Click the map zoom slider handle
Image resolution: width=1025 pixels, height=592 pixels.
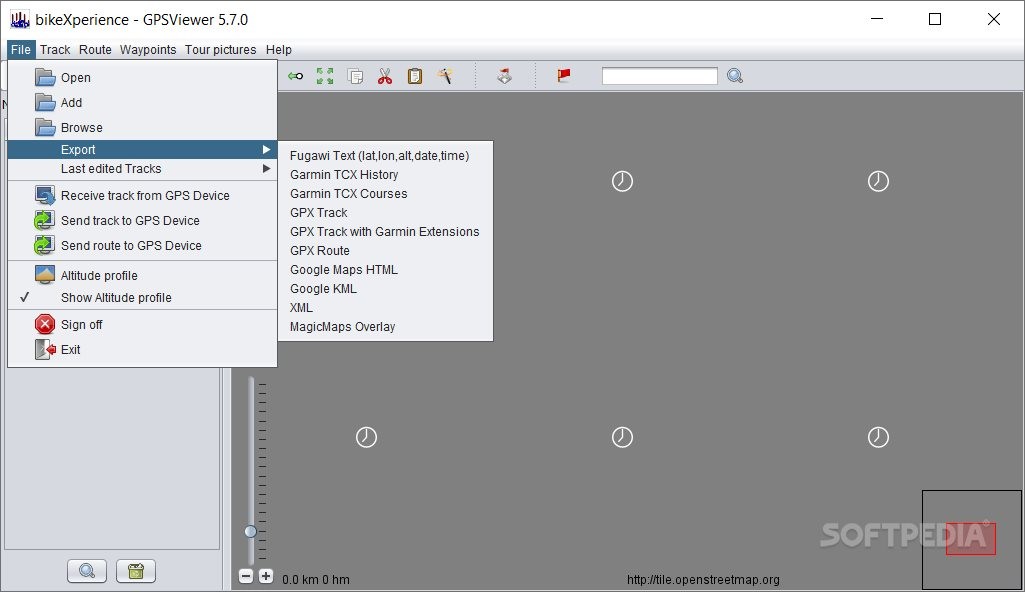(251, 531)
